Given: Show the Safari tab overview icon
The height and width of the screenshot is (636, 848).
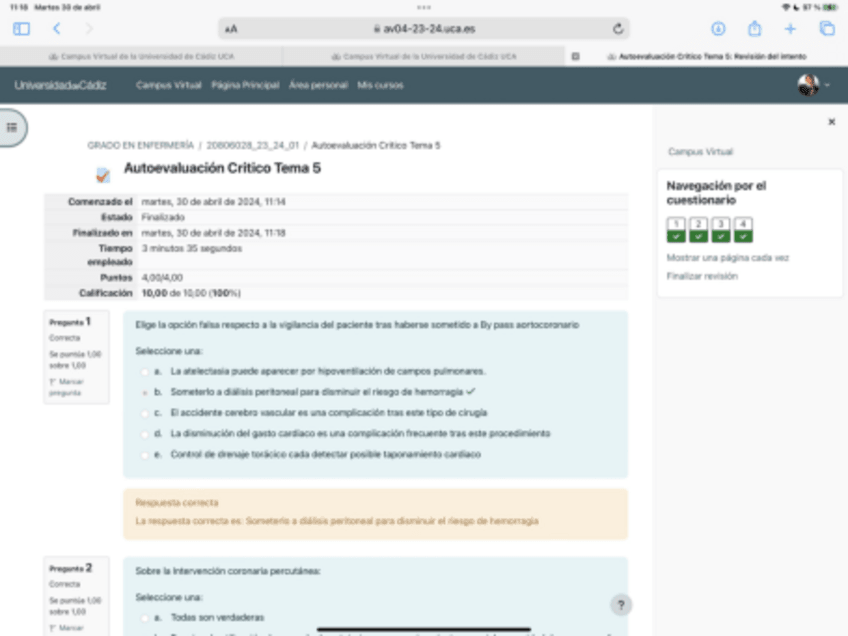Looking at the screenshot, I should coord(826,29).
